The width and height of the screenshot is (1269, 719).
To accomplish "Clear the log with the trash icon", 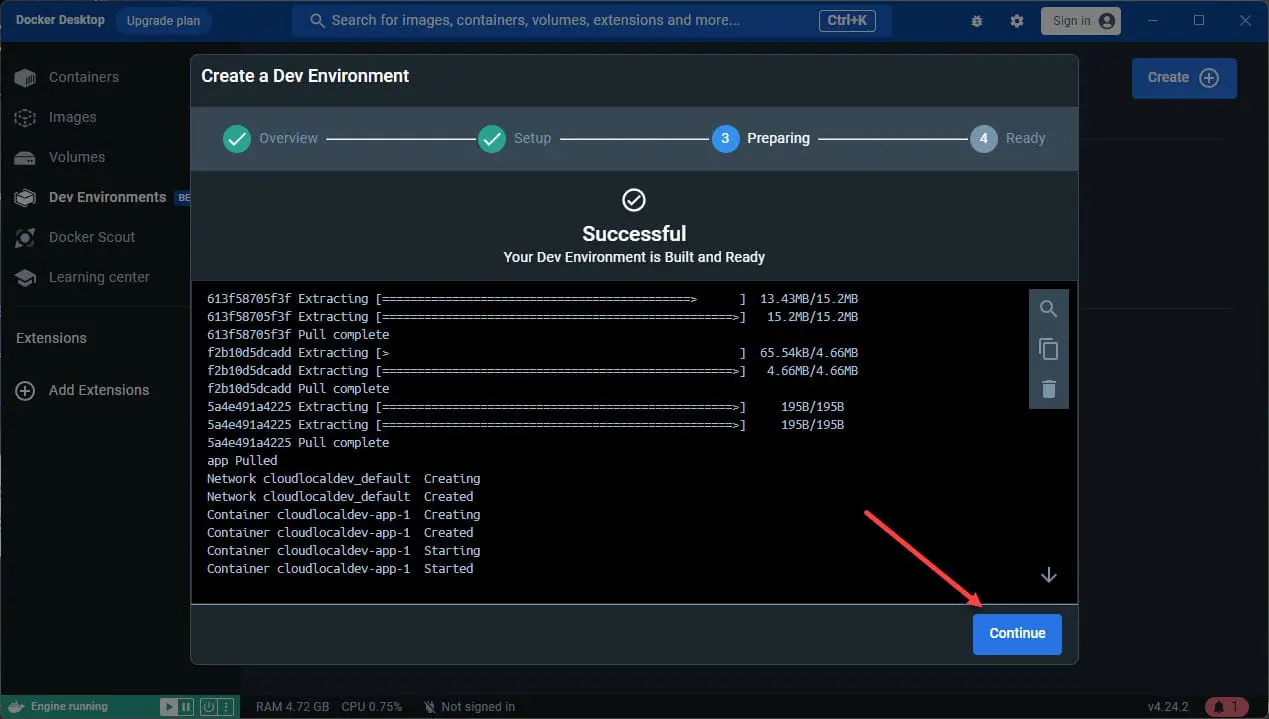I will (x=1048, y=389).
